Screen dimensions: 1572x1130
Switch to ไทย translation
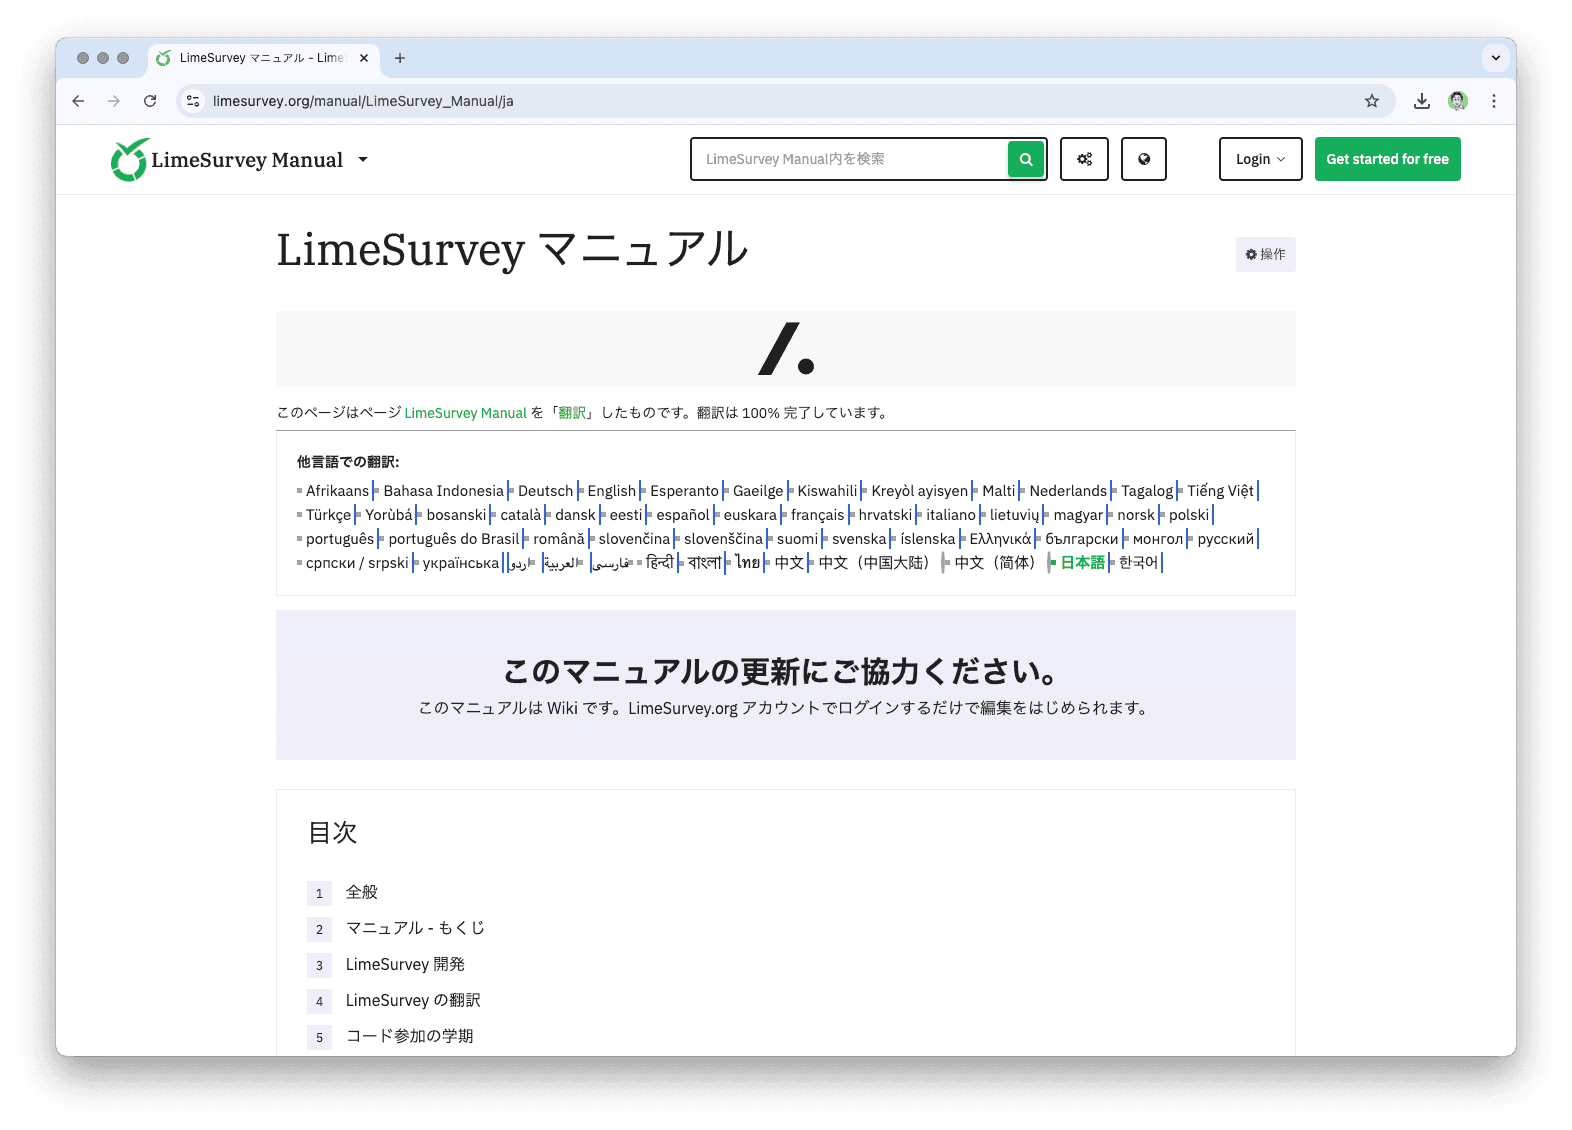click(x=748, y=563)
